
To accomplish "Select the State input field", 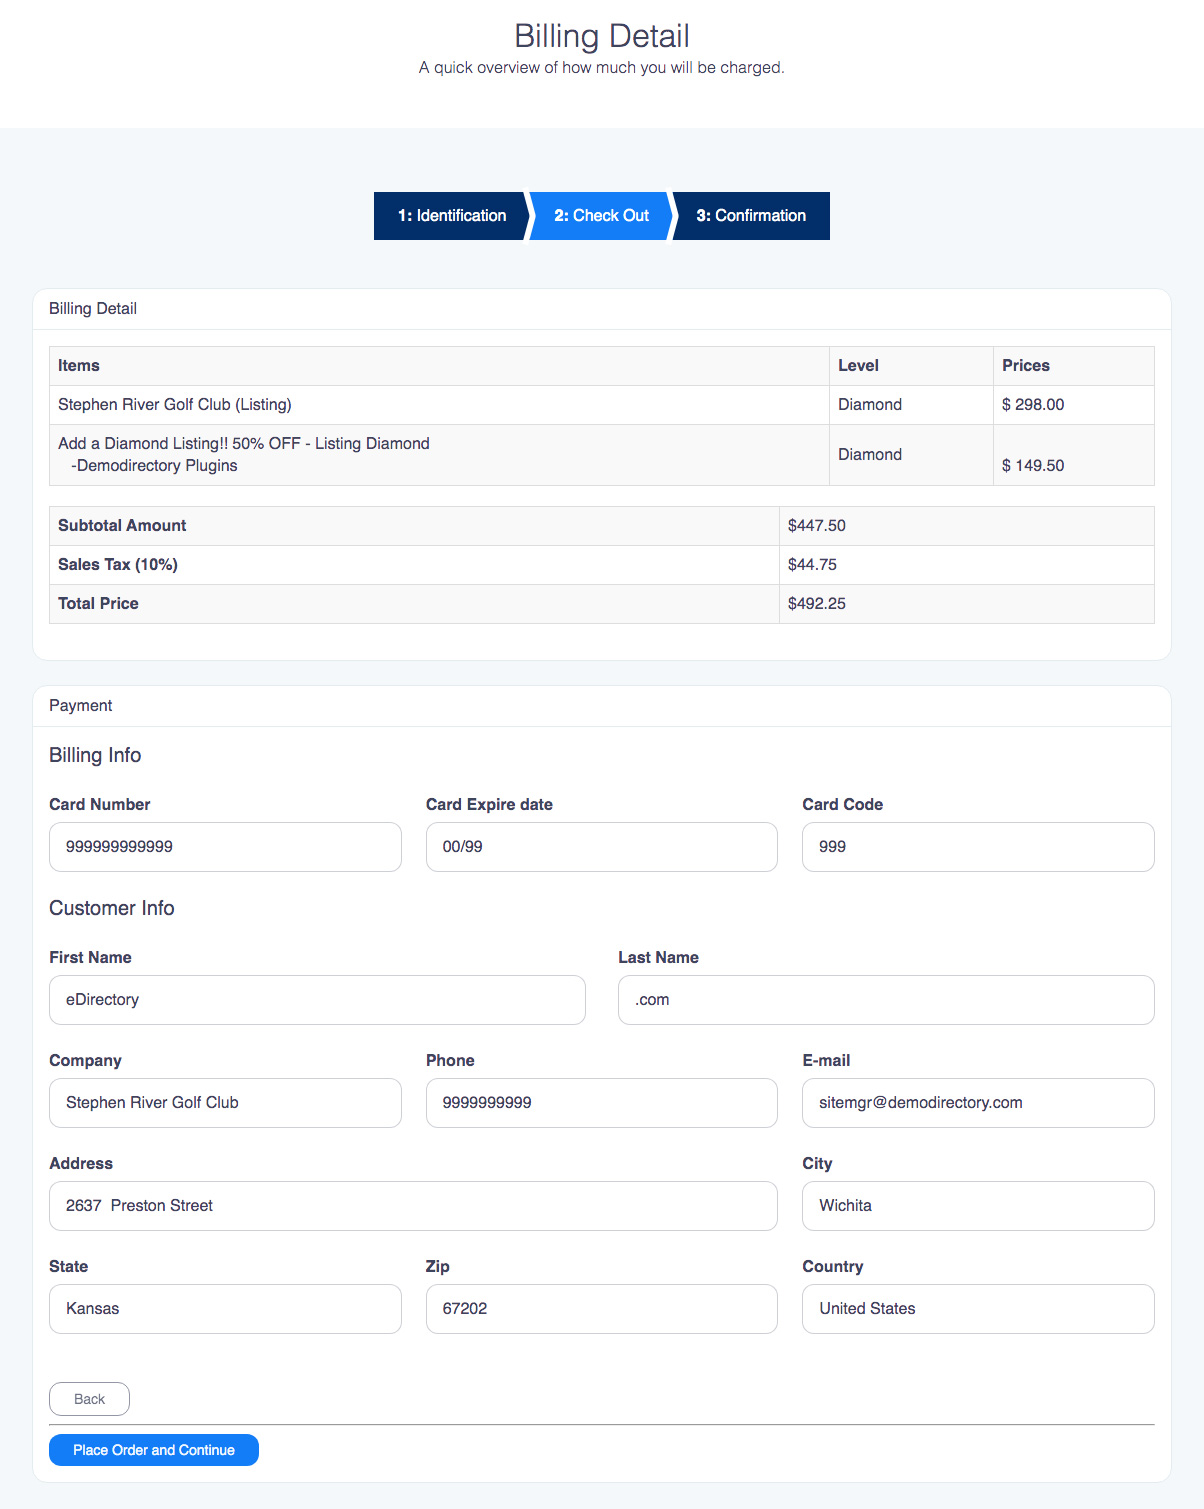I will [225, 1309].
